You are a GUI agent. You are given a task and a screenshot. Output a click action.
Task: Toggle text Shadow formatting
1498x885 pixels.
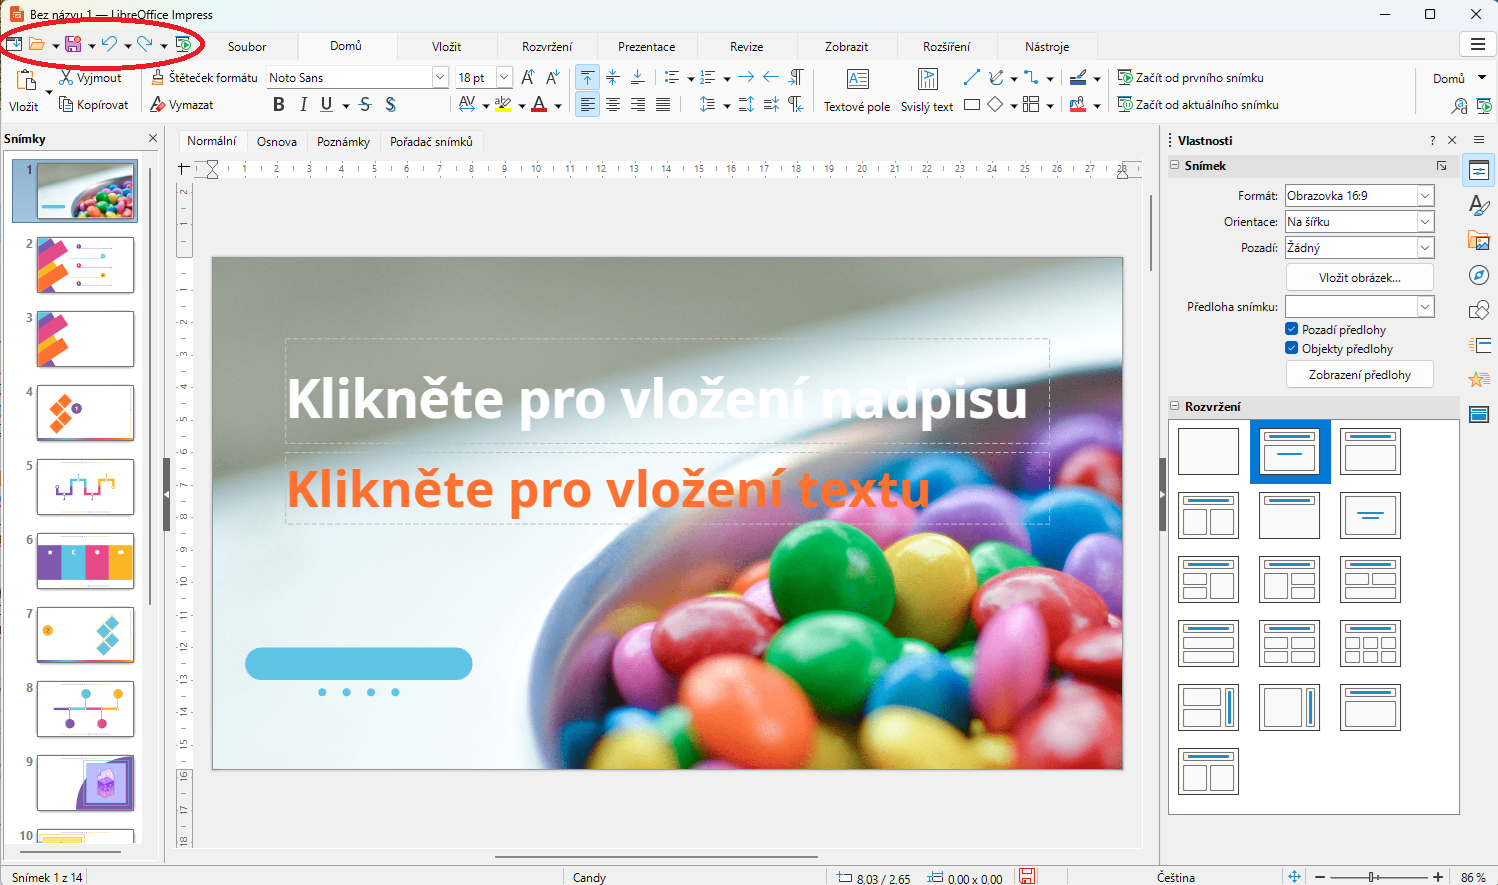(390, 104)
